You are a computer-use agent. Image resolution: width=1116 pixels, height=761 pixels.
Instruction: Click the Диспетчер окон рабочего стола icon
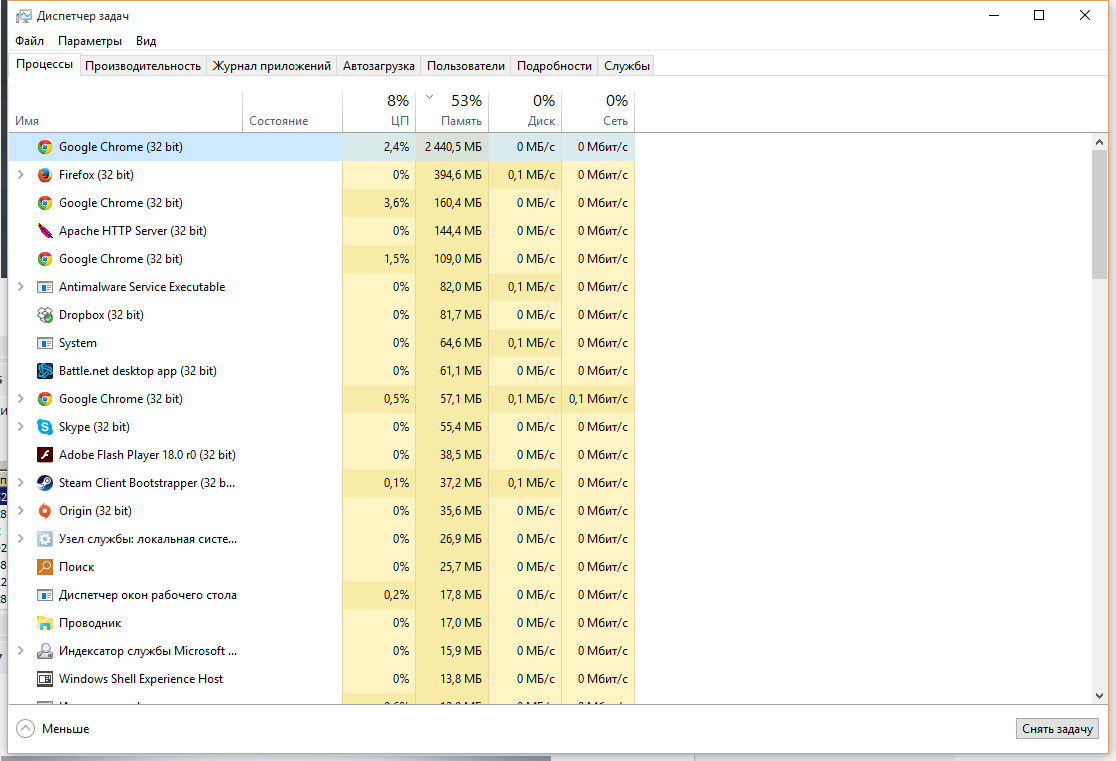[x=45, y=595]
